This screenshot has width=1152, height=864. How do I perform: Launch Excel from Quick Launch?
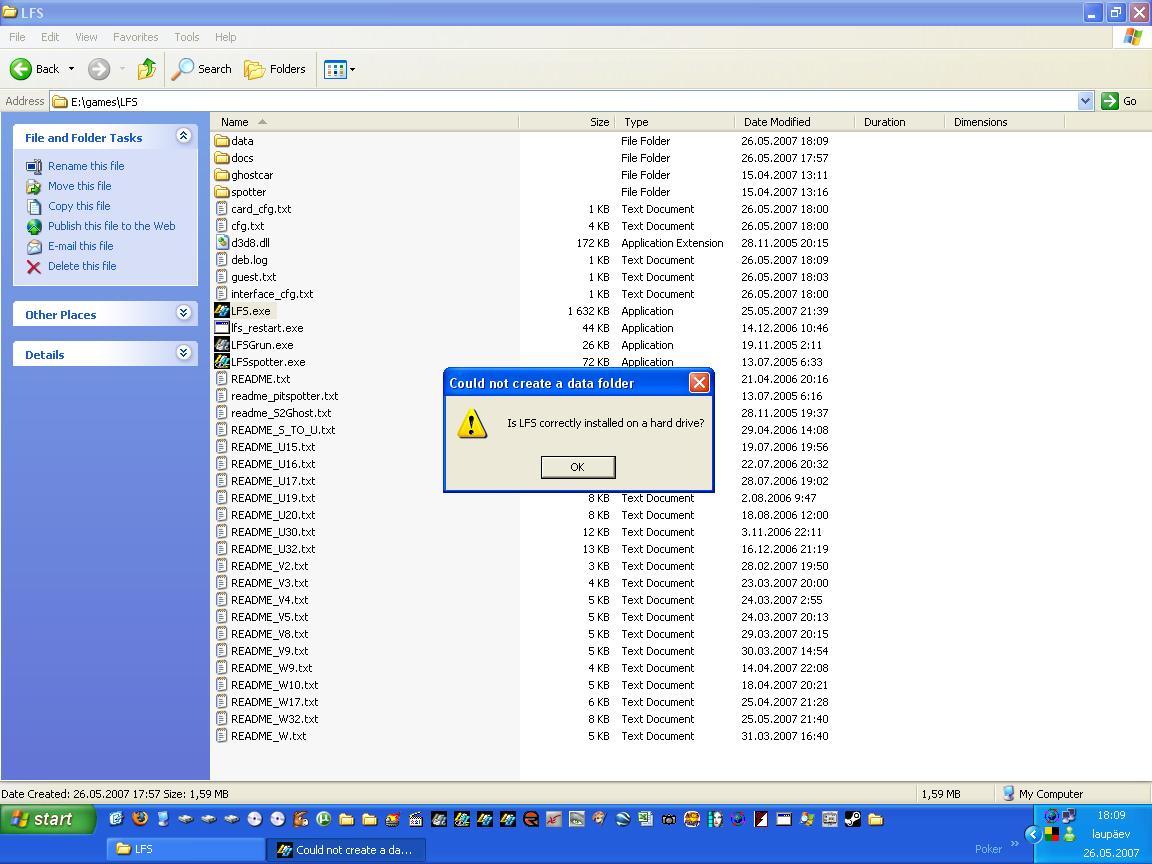pyautogui.click(x=645, y=818)
